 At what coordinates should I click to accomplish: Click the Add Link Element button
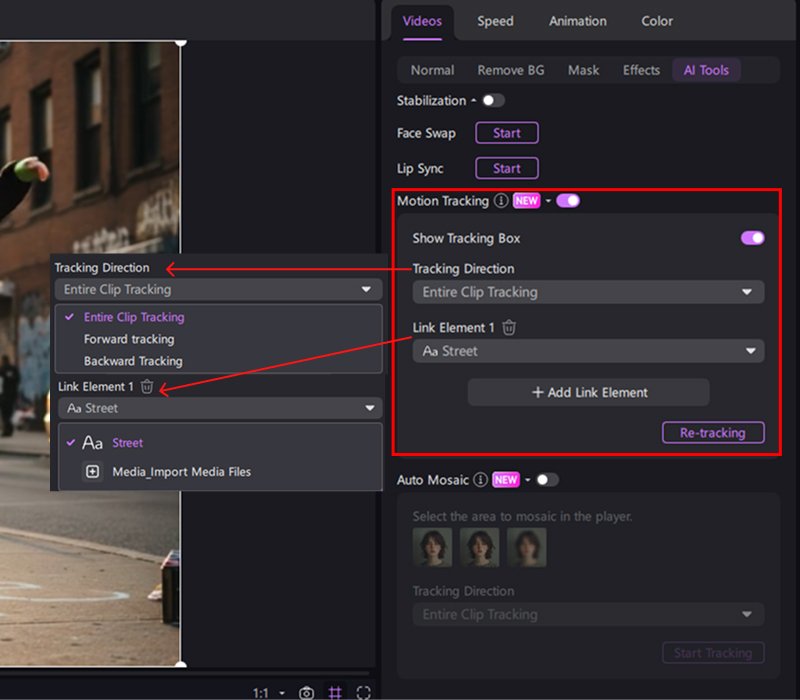click(x=587, y=391)
